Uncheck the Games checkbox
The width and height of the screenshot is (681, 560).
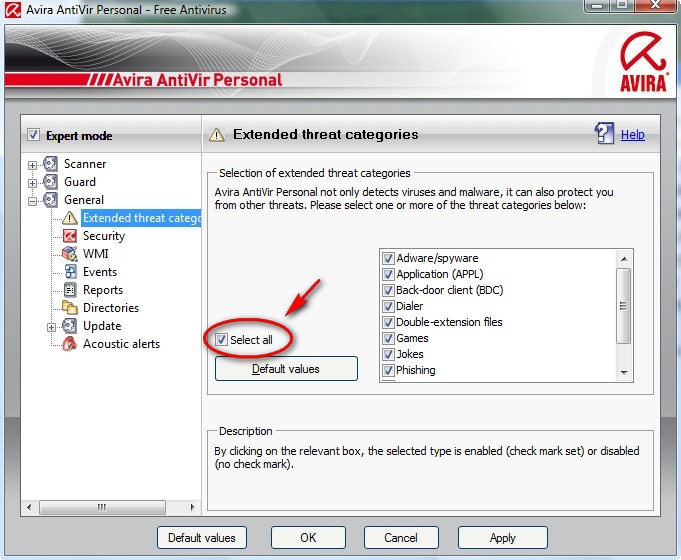[x=388, y=338]
